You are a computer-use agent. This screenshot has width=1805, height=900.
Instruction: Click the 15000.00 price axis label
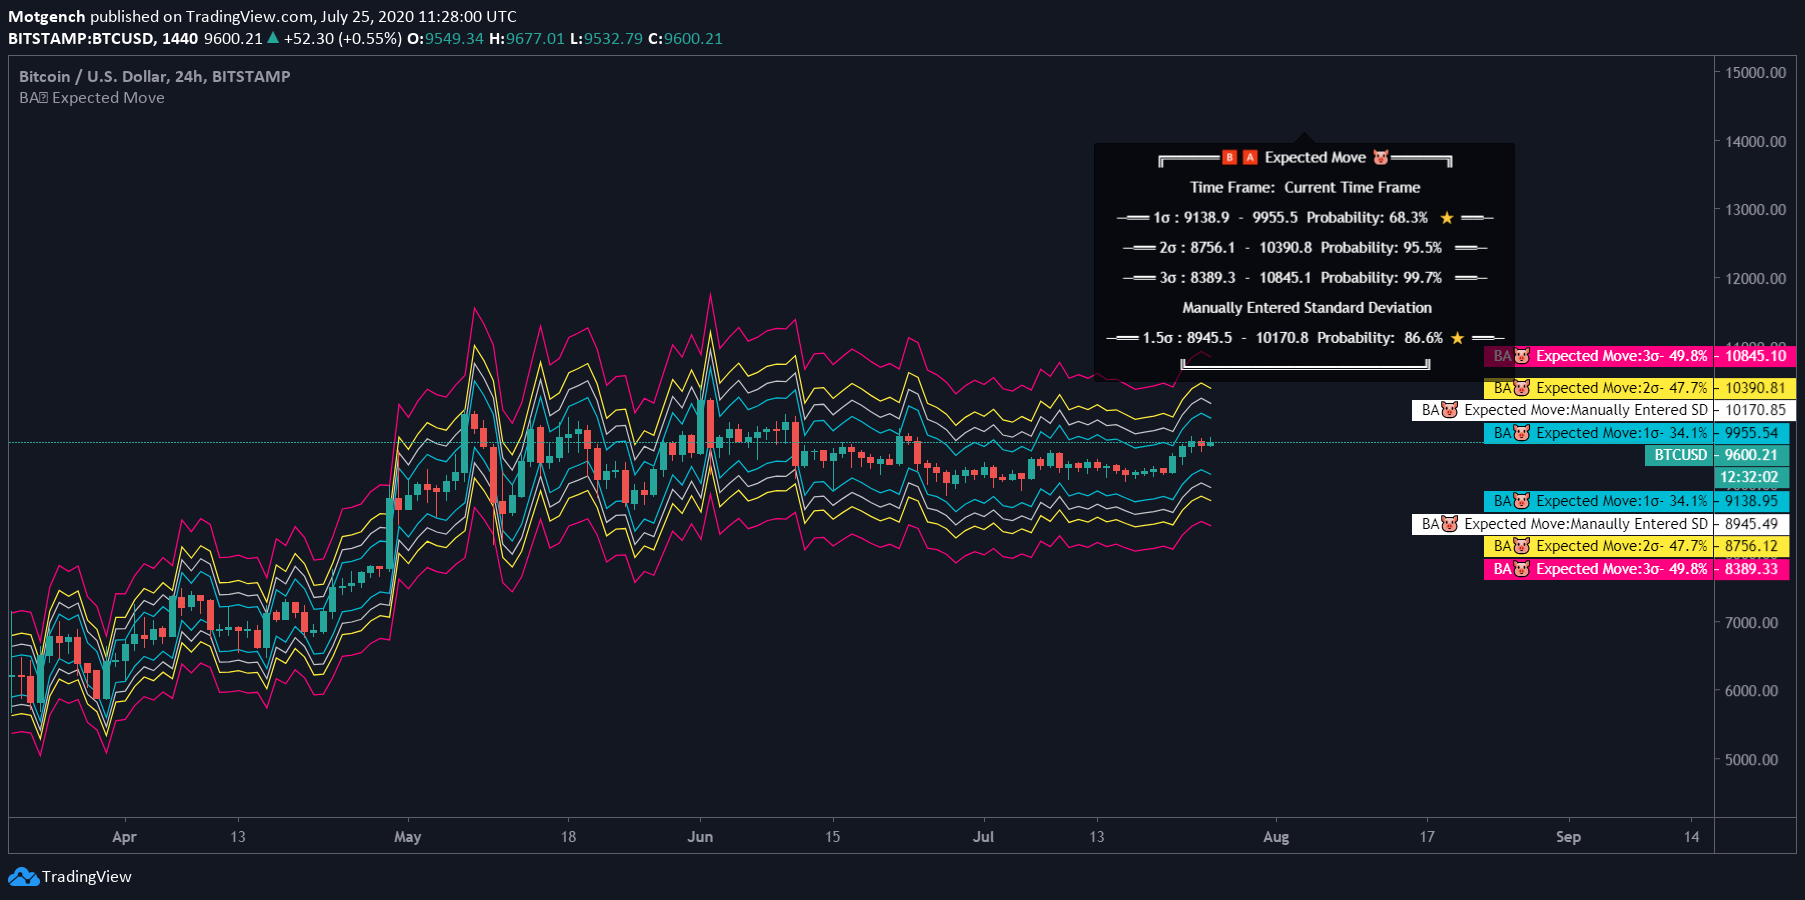1755,73
